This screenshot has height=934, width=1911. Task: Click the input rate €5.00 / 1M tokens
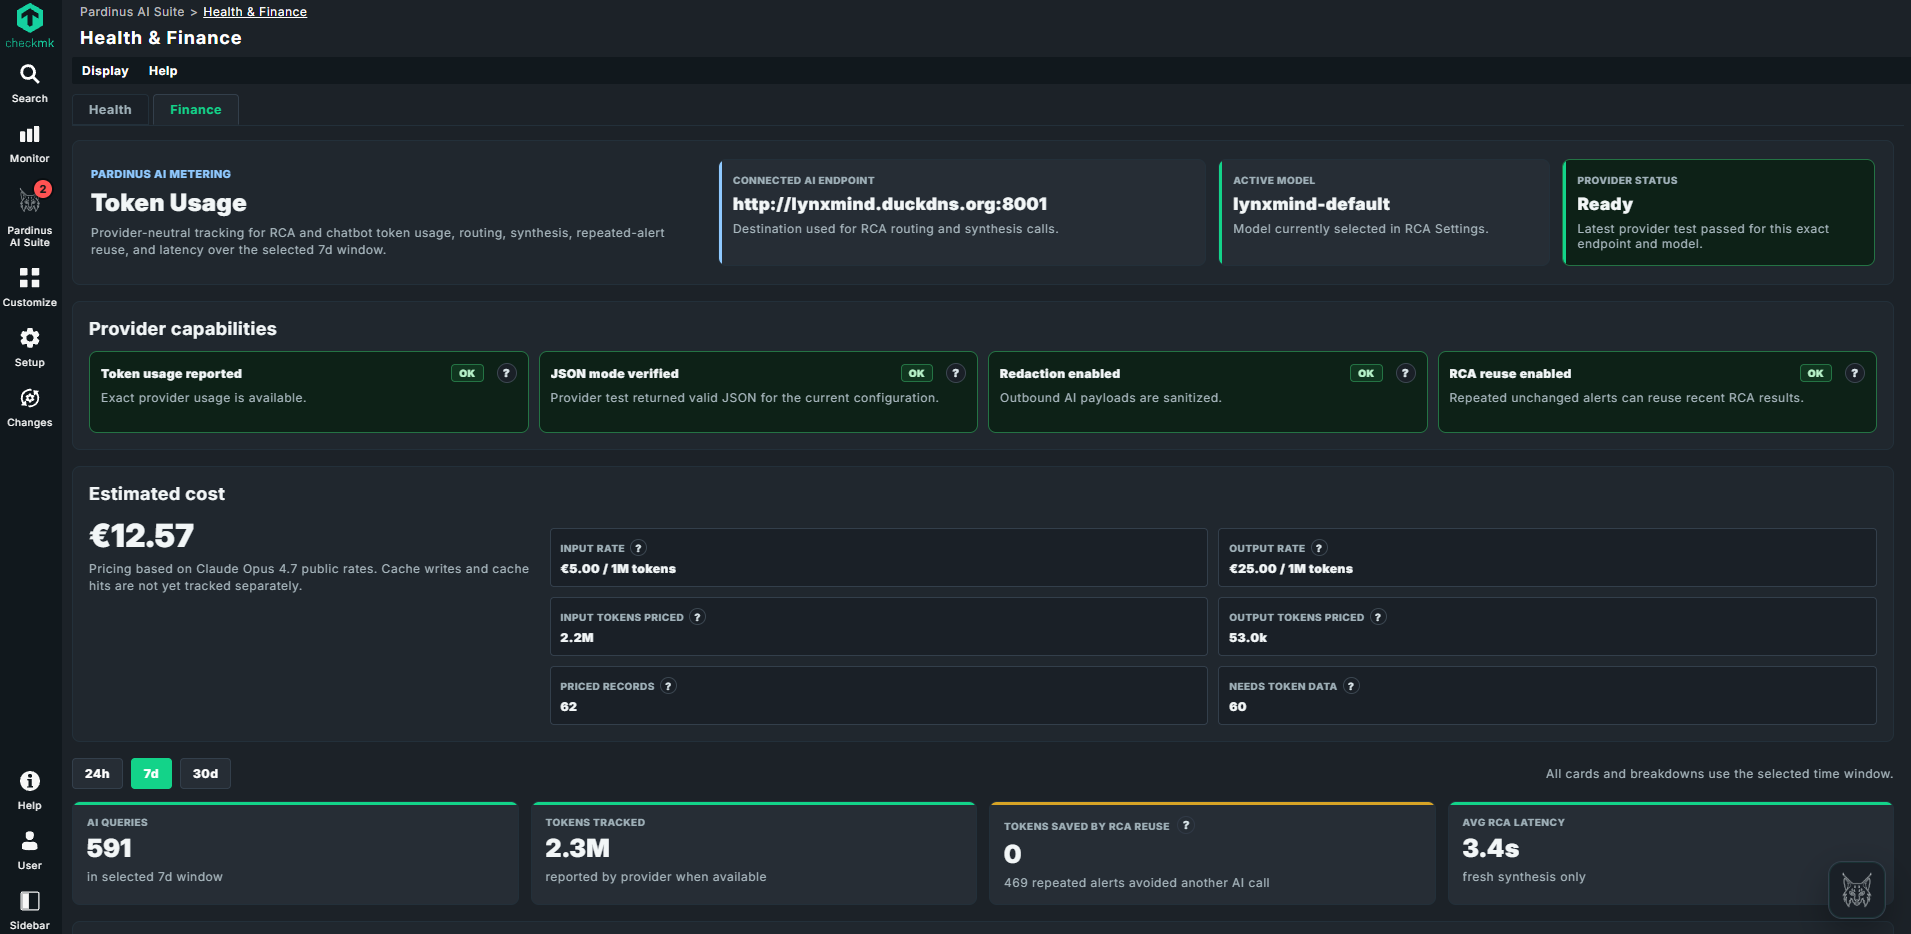click(618, 569)
